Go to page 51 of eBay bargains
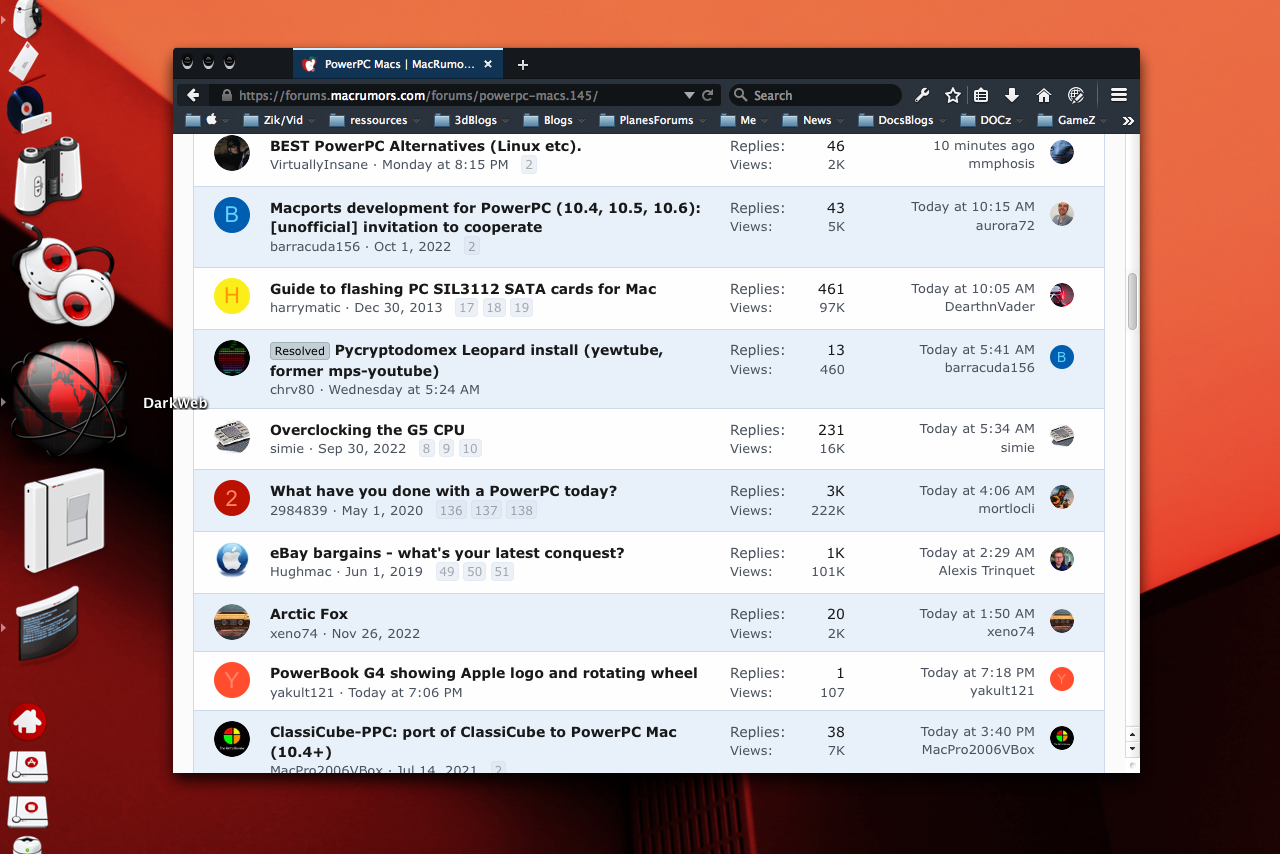The image size is (1280, 854). coord(502,572)
